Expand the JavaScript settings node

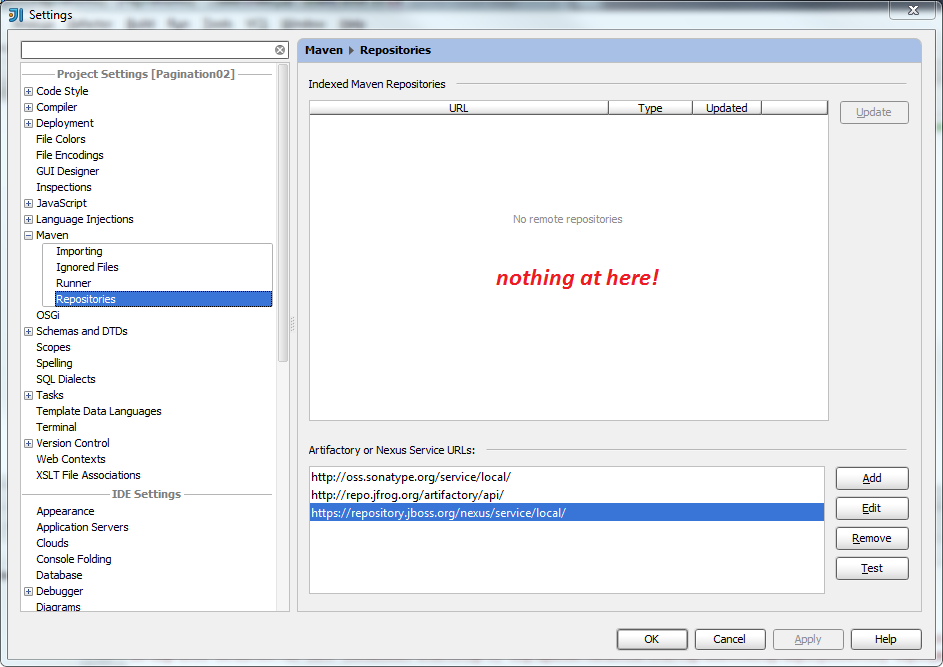28,204
